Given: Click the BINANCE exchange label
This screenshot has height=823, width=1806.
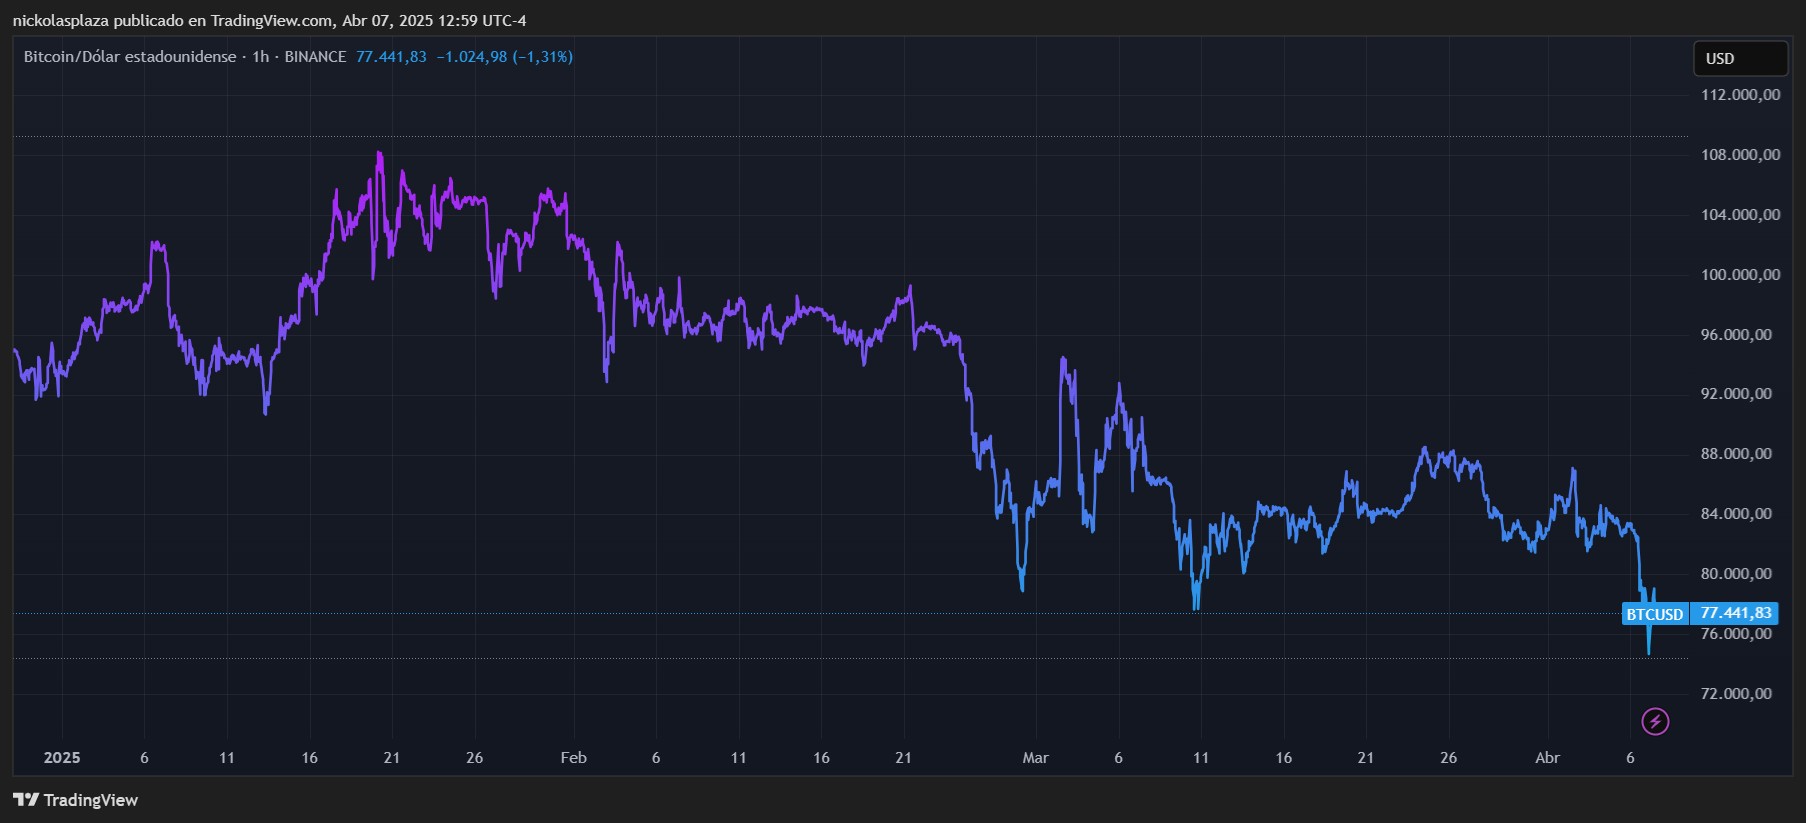Looking at the screenshot, I should click(315, 57).
